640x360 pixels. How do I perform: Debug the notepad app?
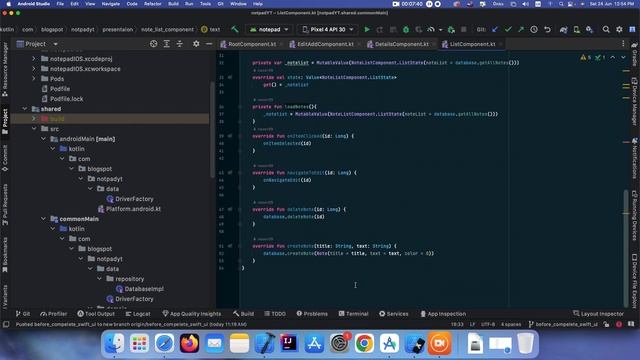point(406,29)
